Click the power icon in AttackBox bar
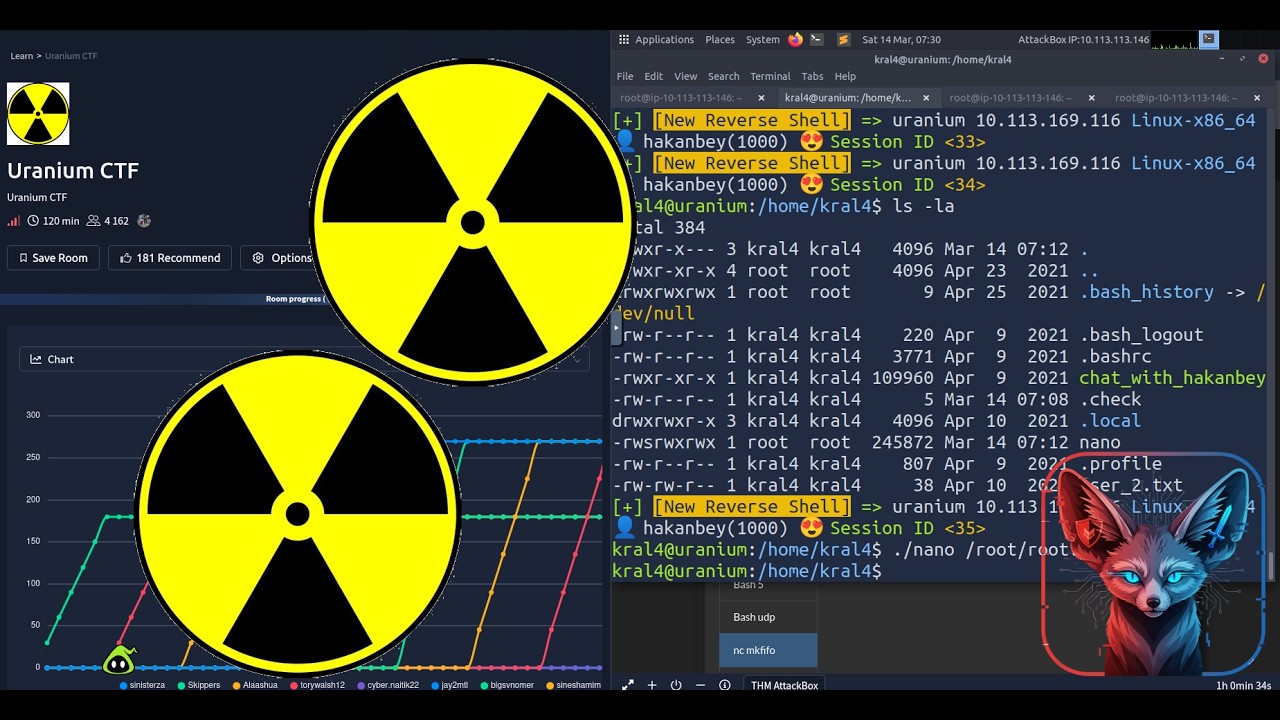The width and height of the screenshot is (1280, 720). point(676,685)
